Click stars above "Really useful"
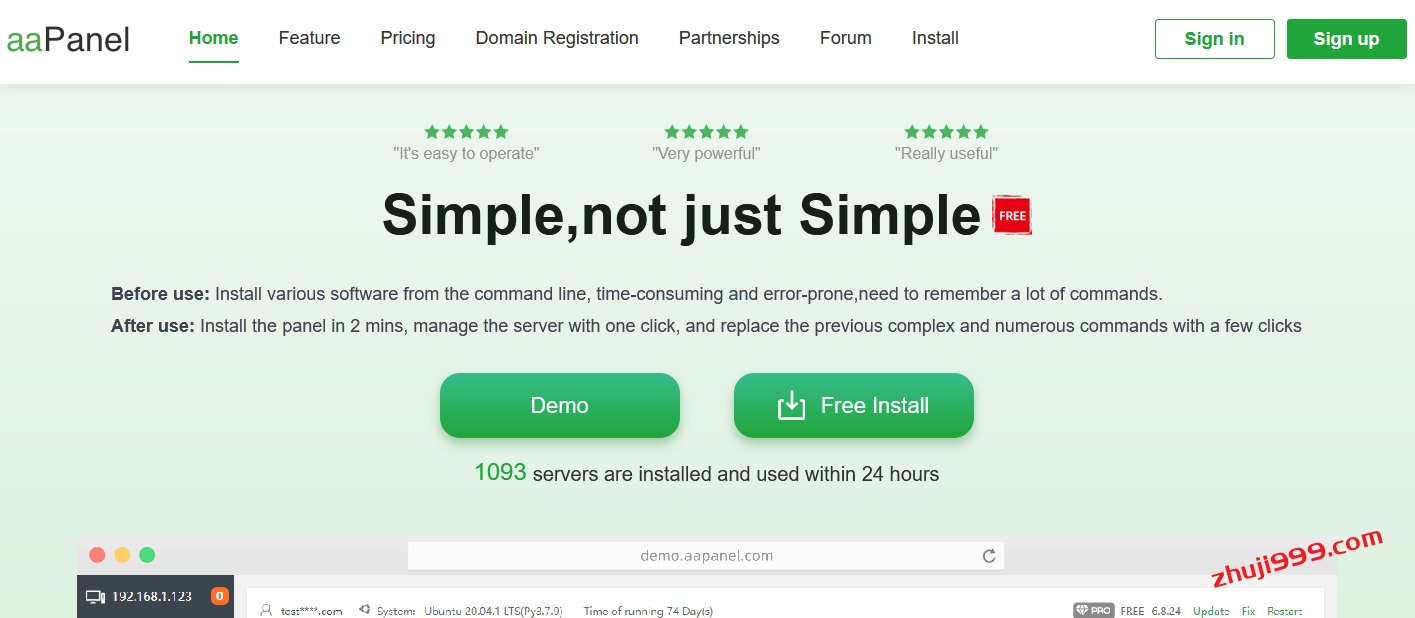 (x=946, y=132)
